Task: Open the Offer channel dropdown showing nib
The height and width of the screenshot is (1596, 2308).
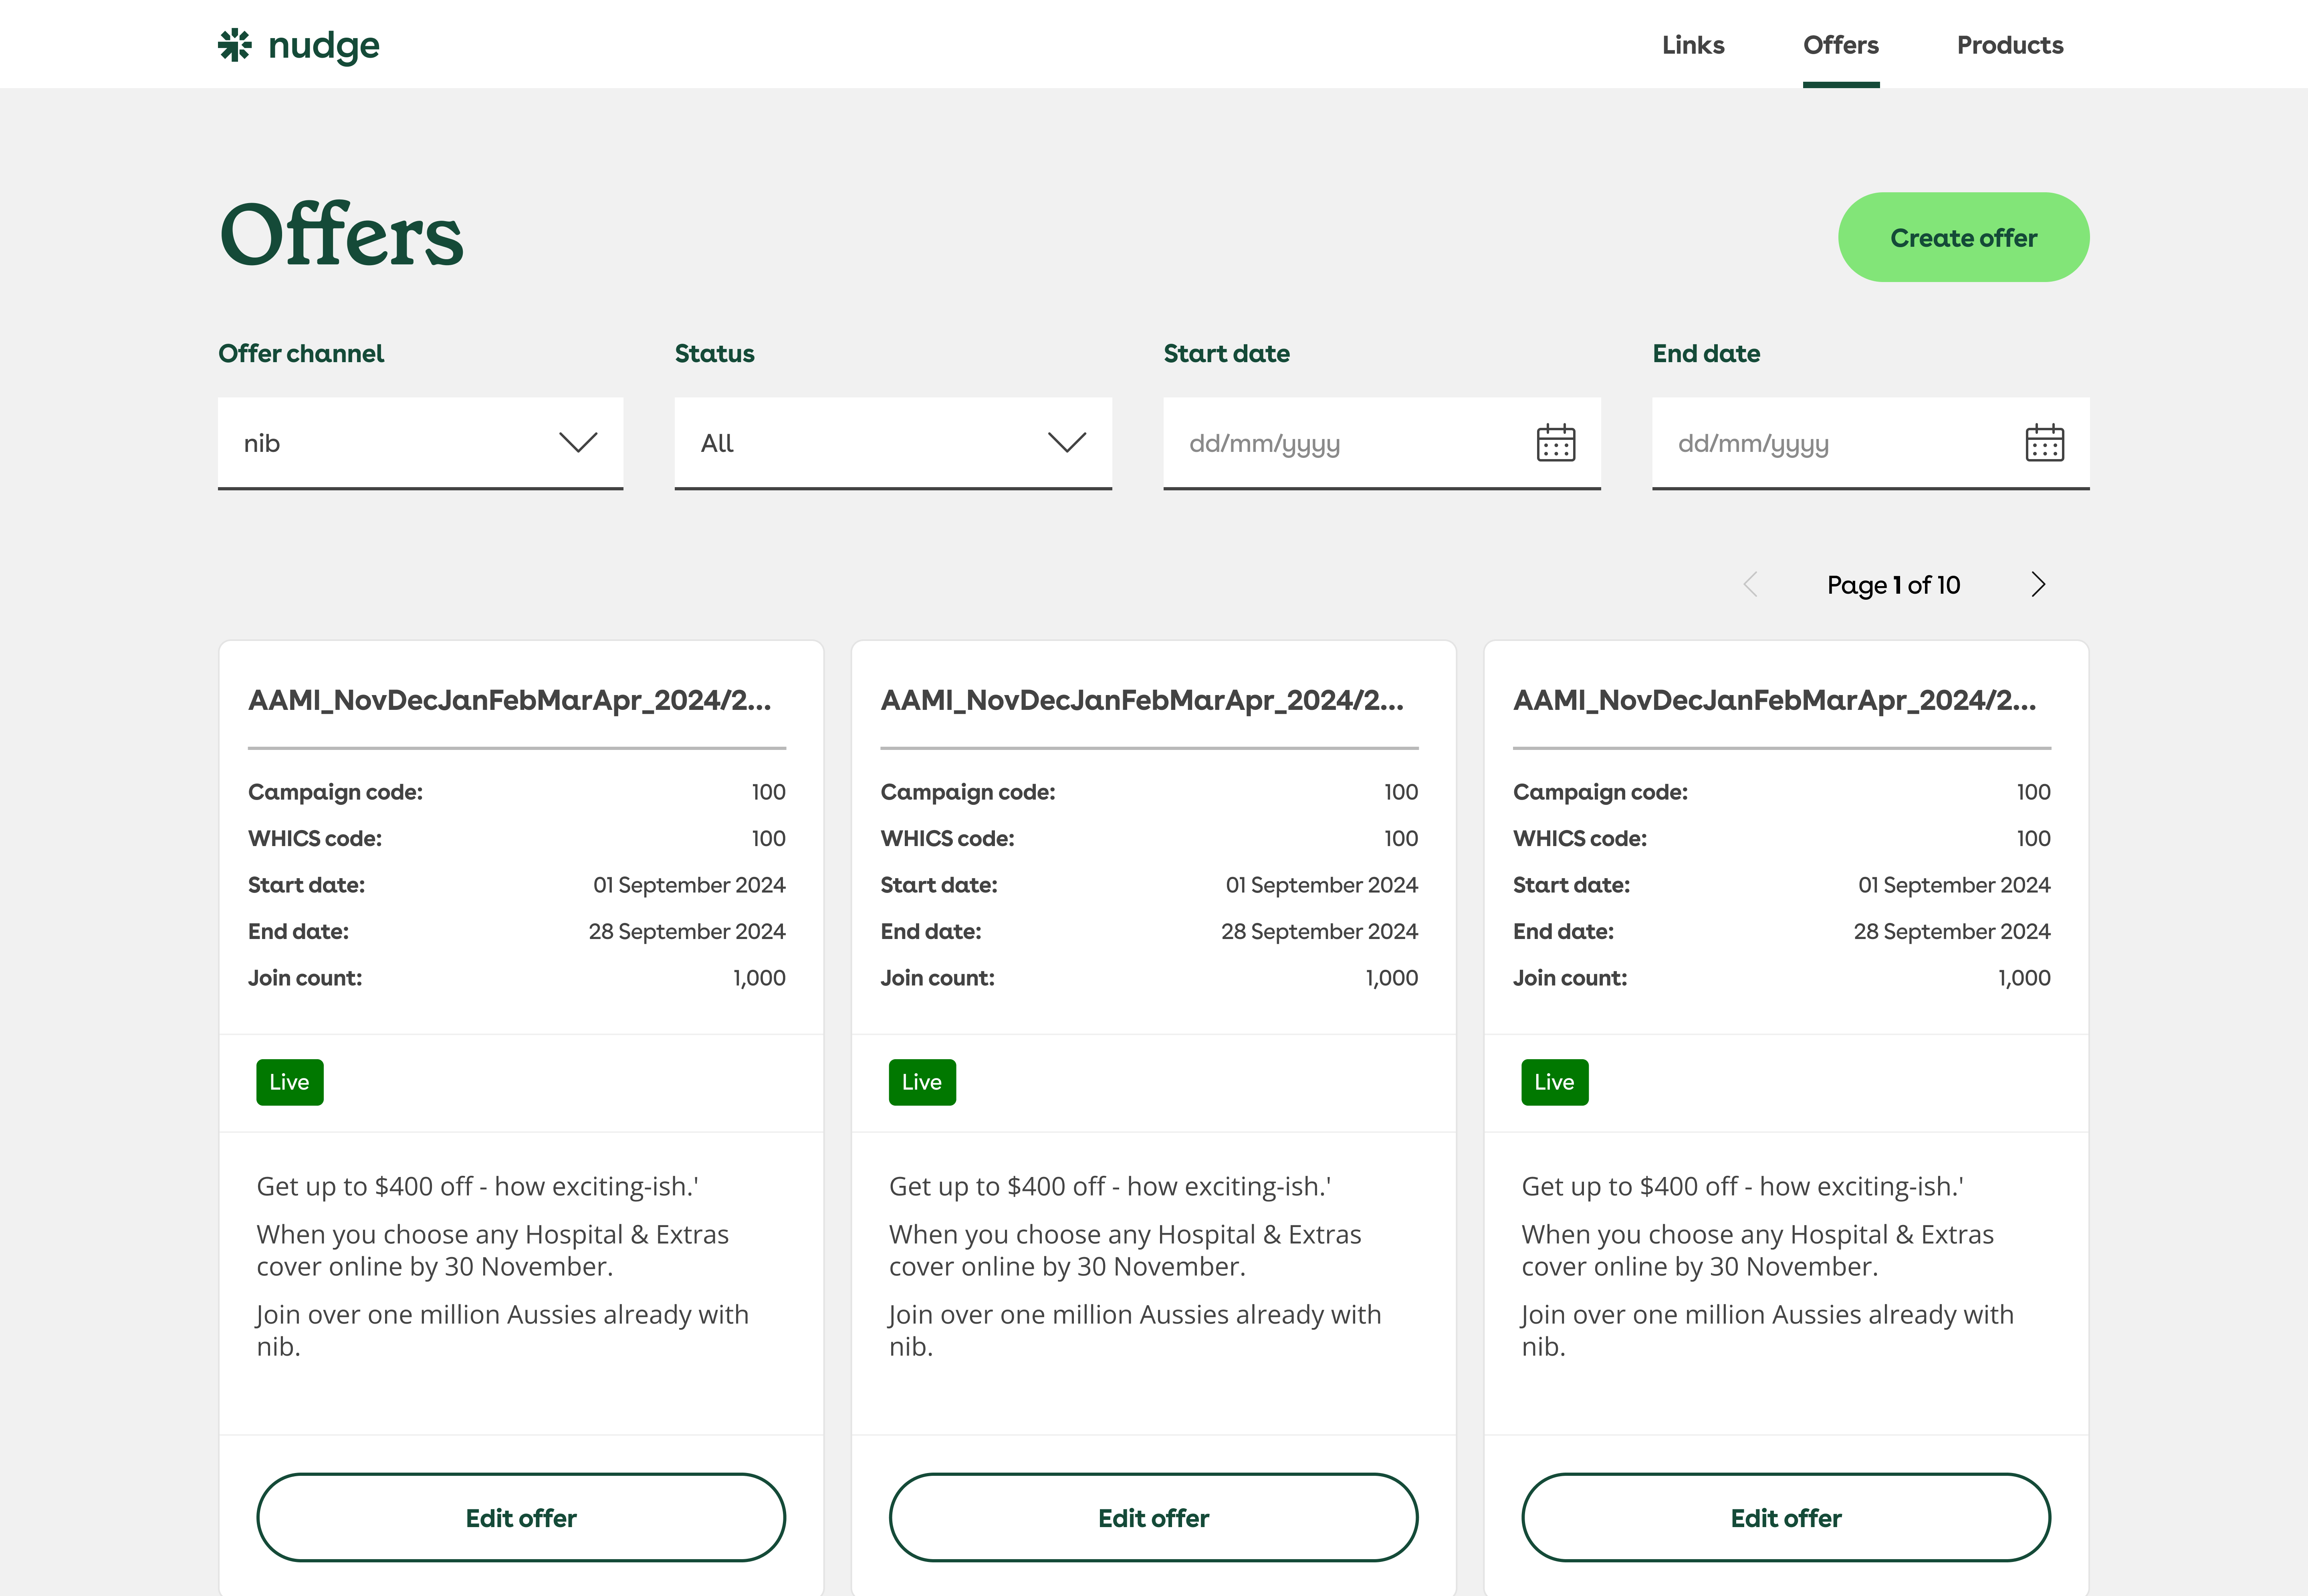Action: click(420, 442)
